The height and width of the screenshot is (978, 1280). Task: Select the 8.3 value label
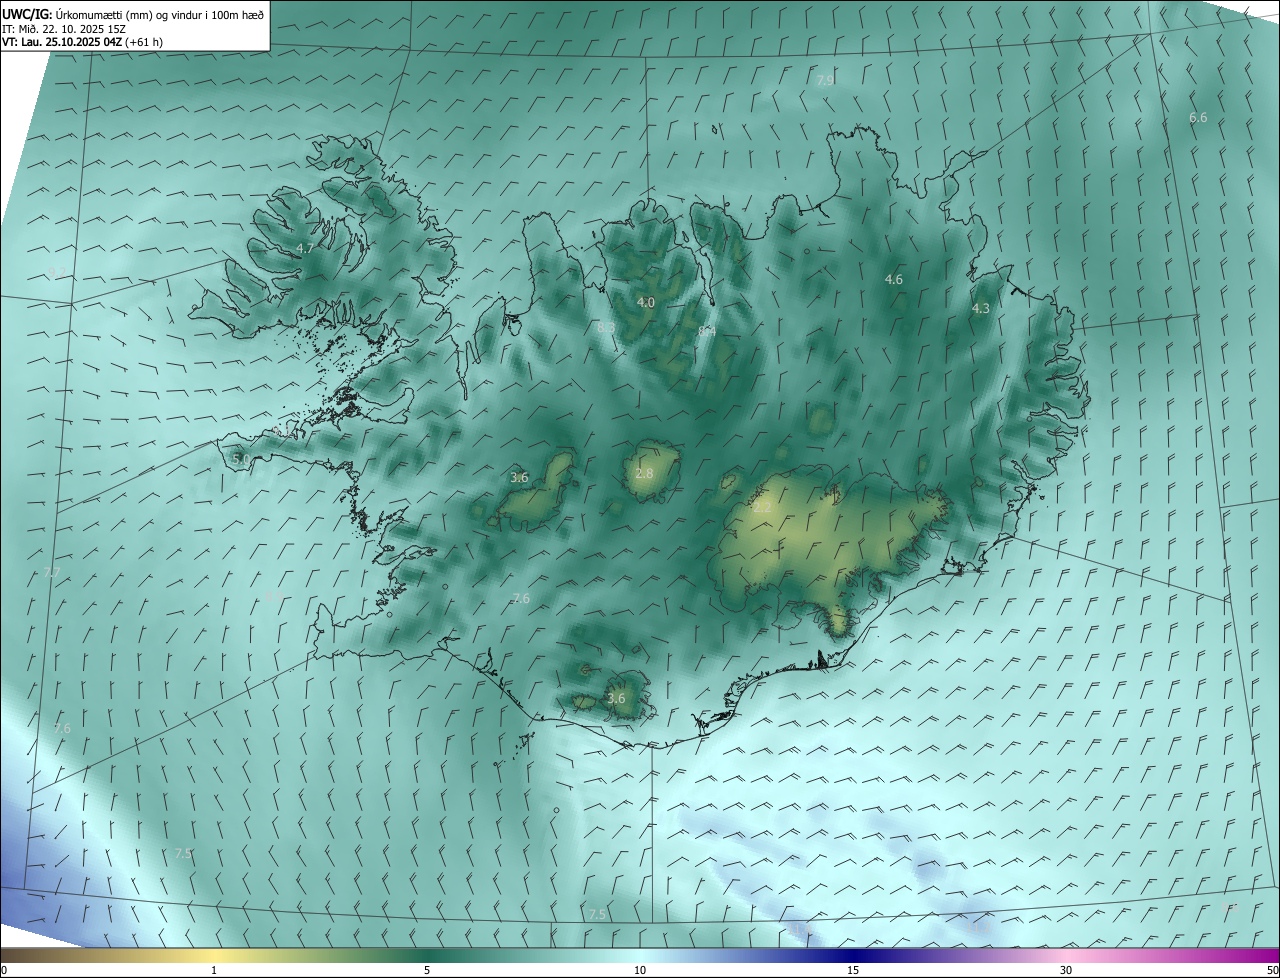point(606,328)
